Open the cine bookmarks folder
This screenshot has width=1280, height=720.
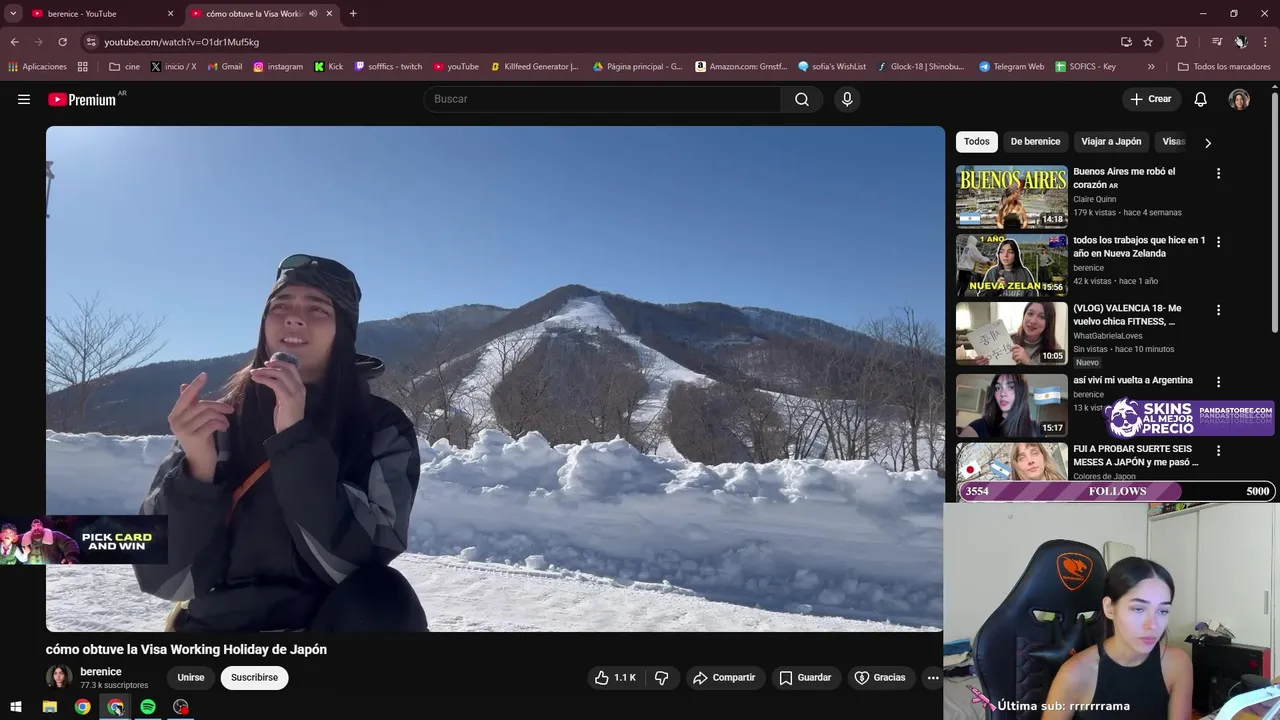(x=125, y=67)
